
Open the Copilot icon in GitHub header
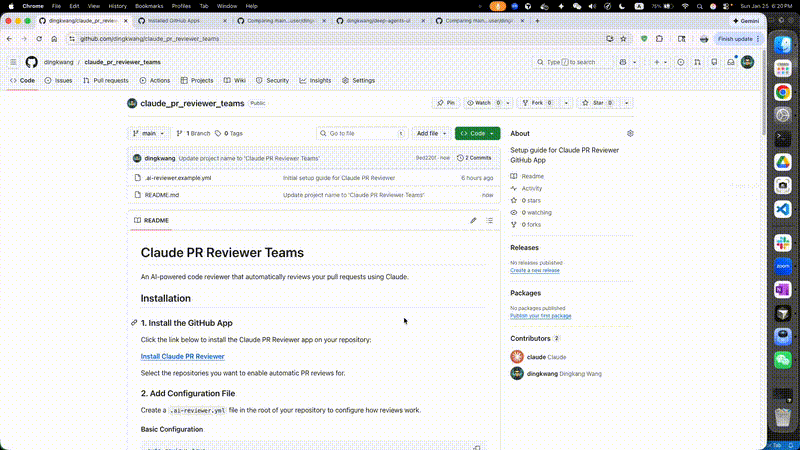pyautogui.click(x=623, y=62)
